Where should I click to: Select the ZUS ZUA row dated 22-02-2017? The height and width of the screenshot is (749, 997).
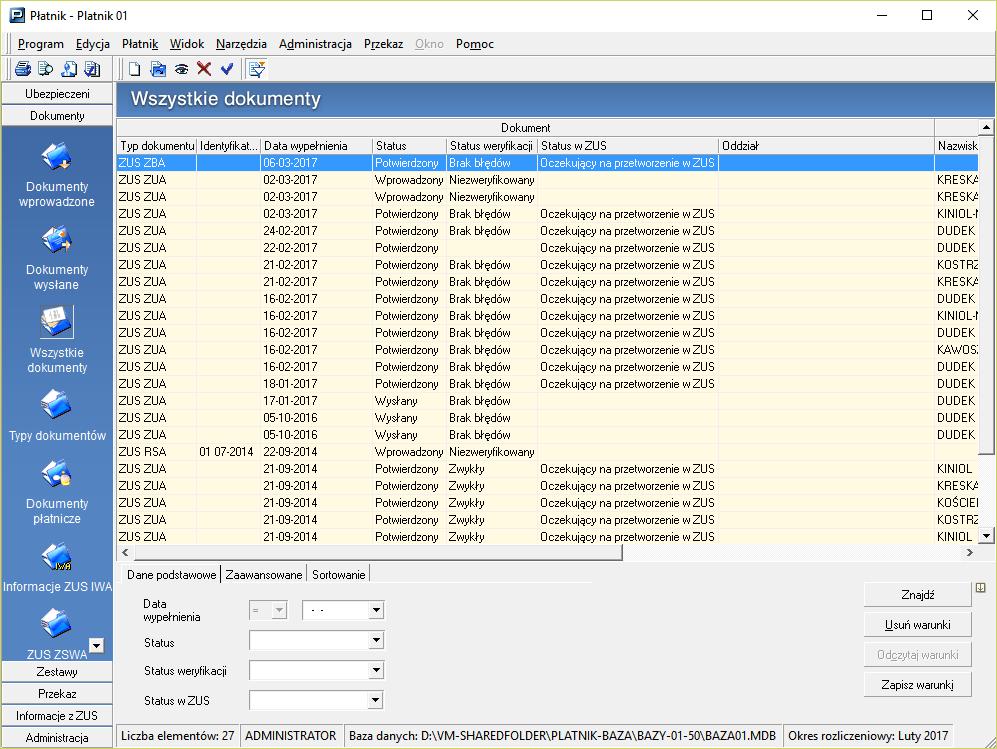547,247
